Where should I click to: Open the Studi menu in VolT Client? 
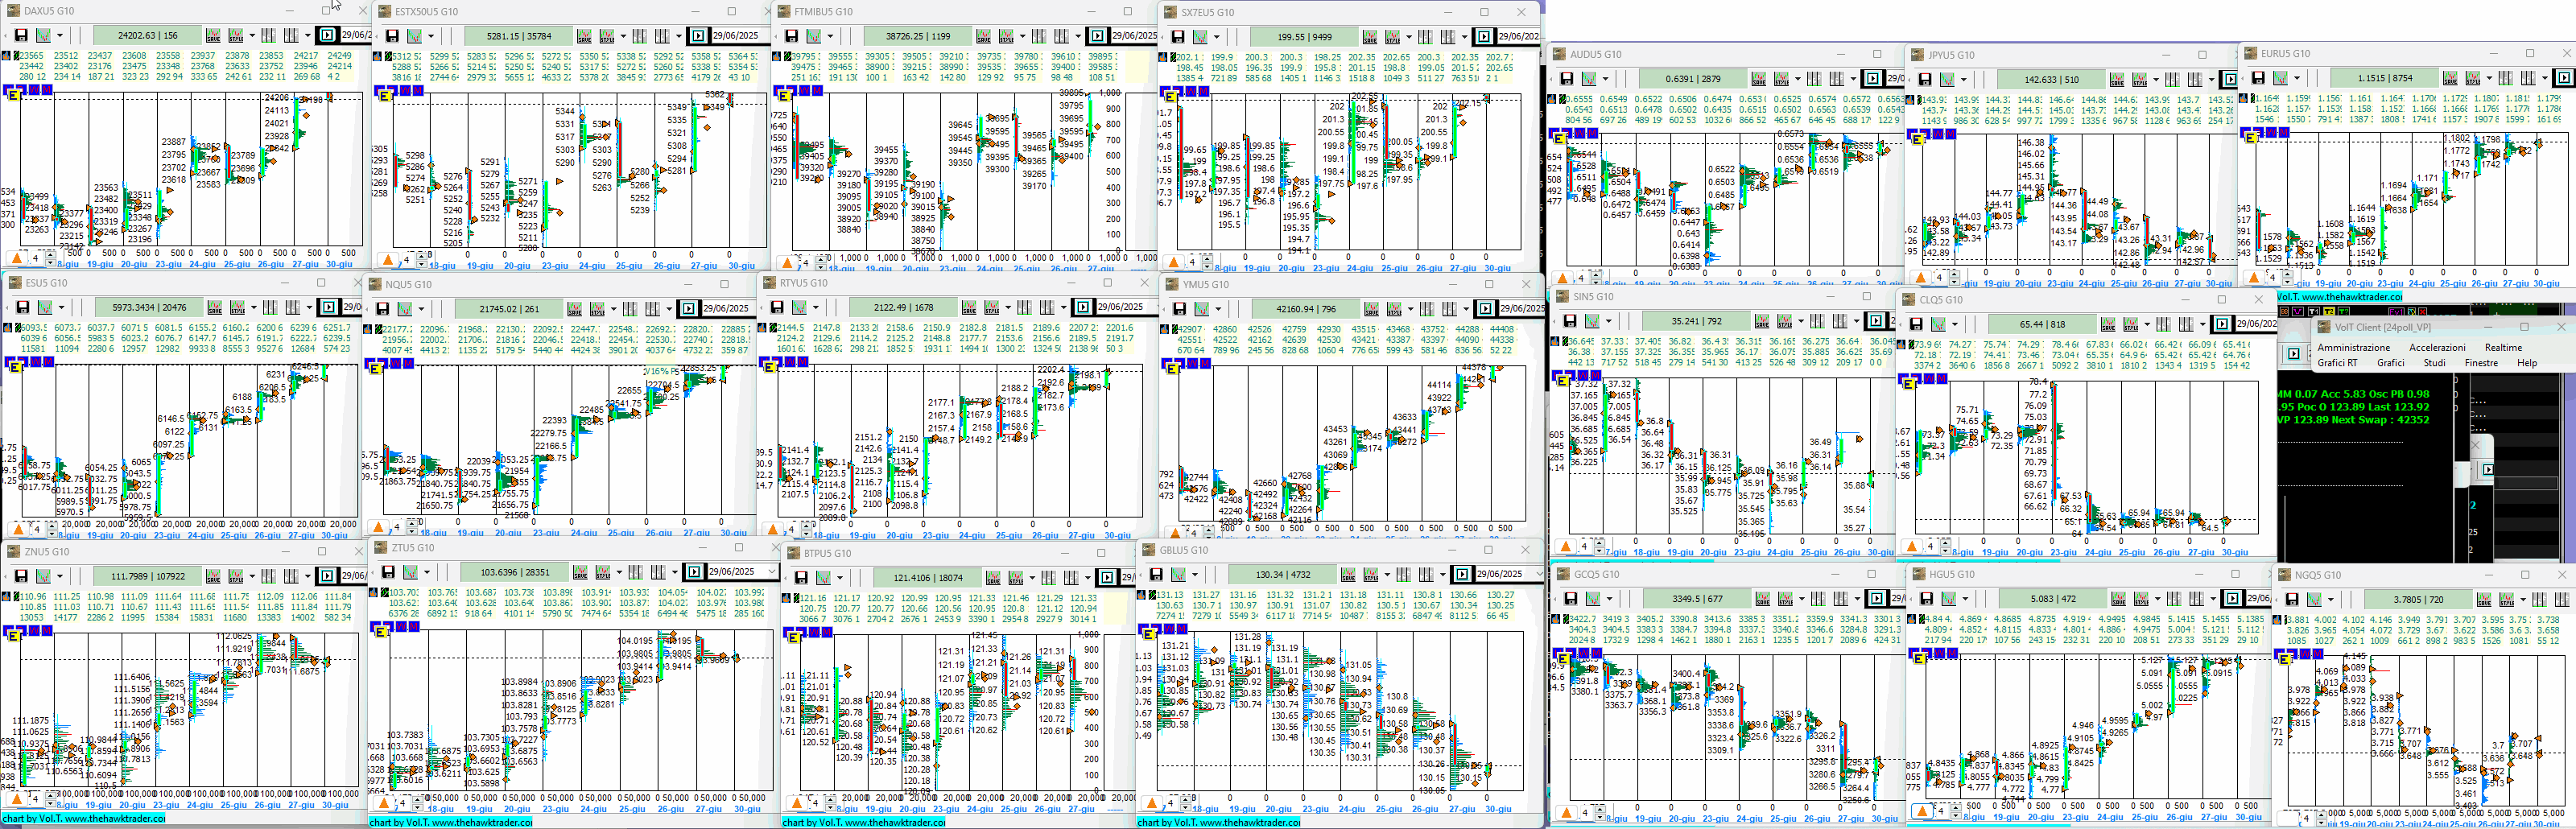click(2434, 363)
